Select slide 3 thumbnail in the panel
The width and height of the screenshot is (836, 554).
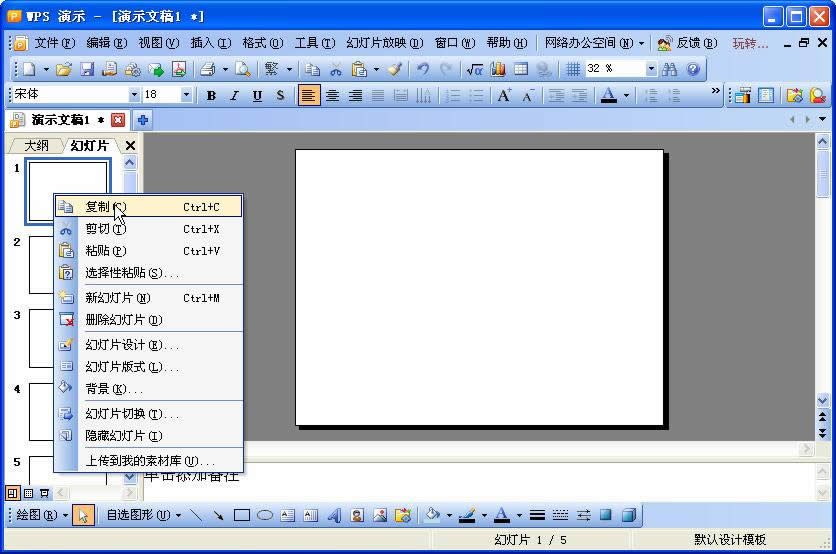point(40,338)
